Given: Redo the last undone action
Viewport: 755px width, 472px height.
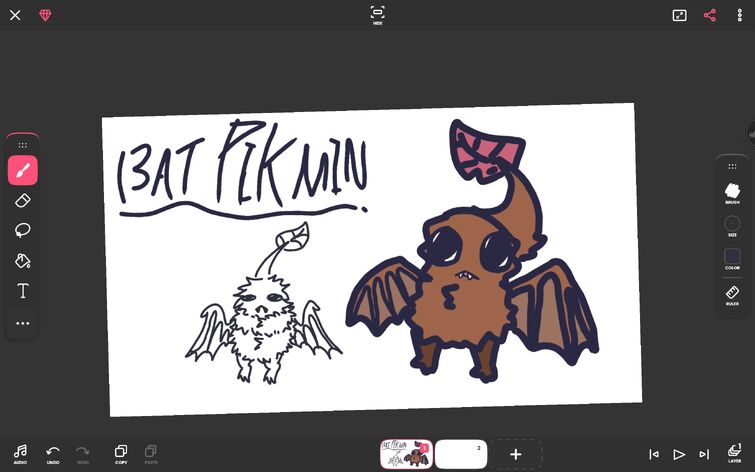Looking at the screenshot, I should click(83, 454).
